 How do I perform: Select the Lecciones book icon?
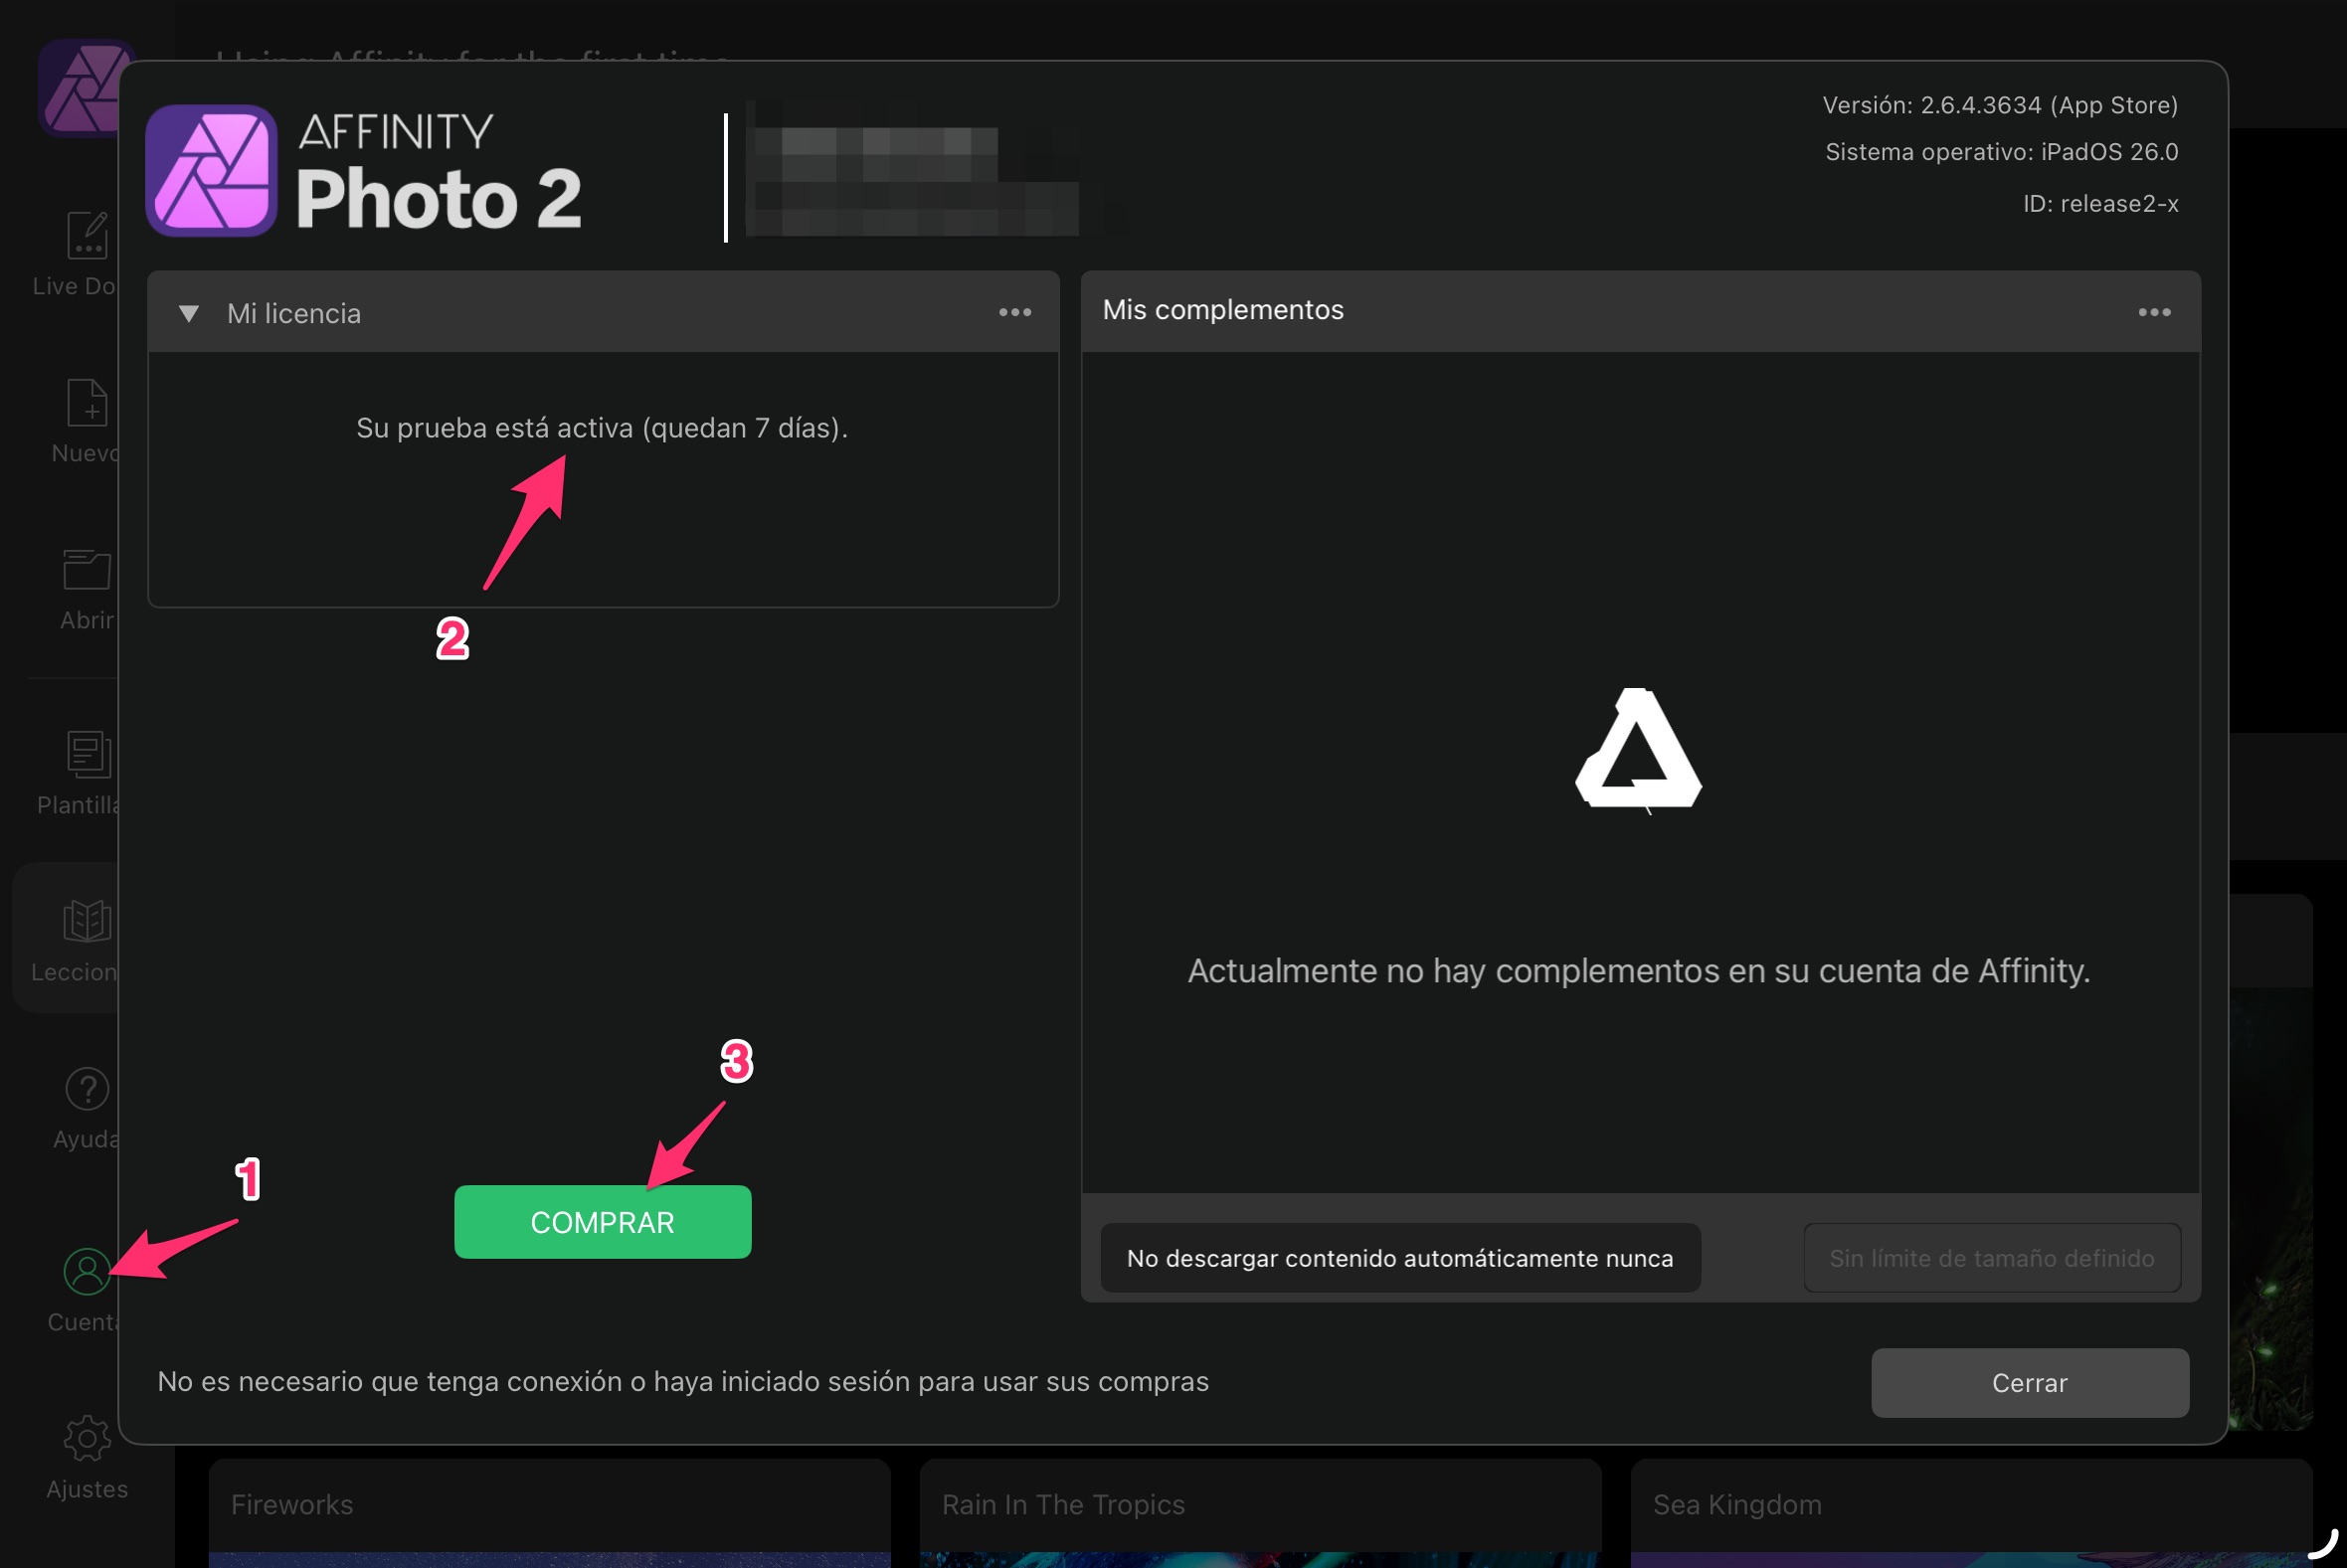tap(87, 921)
